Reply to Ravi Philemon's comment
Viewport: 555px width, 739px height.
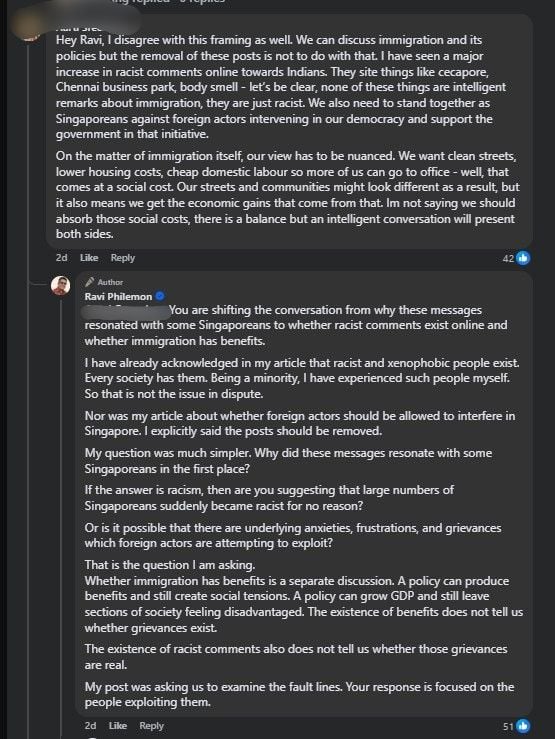coord(151,726)
